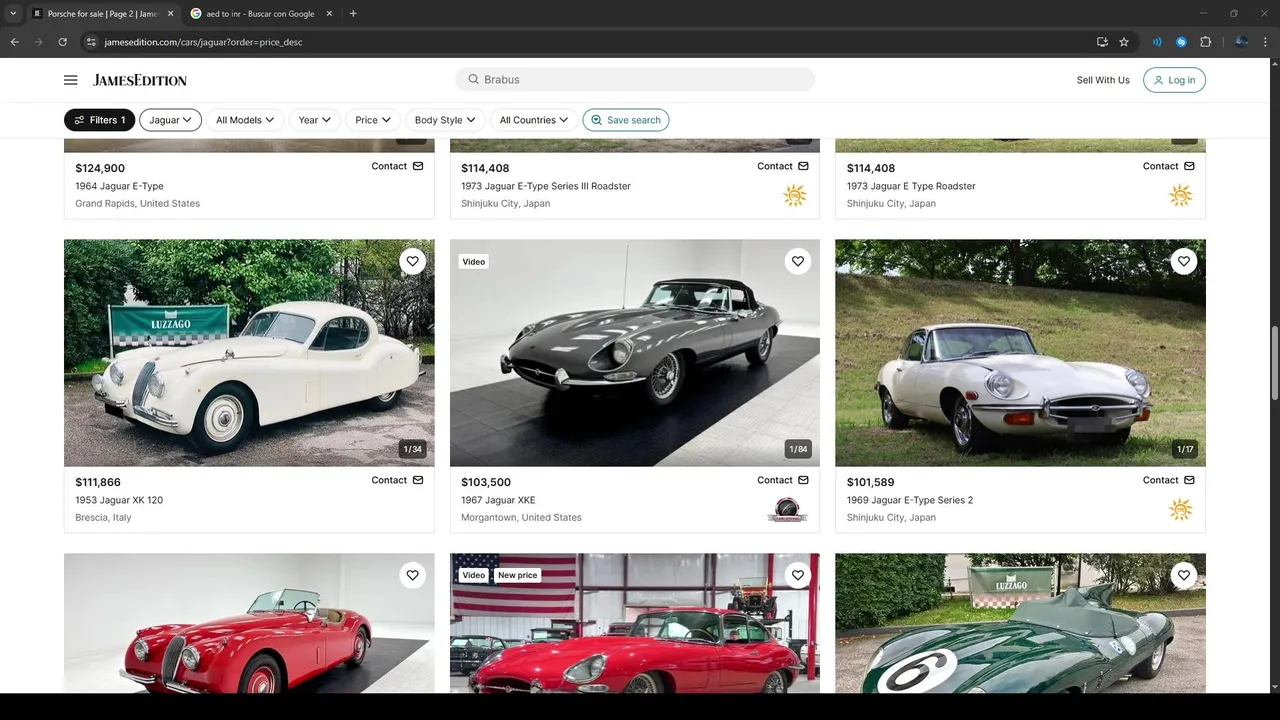The height and width of the screenshot is (720, 1280).
Task: Click the search magnifier icon
Action: click(473, 79)
